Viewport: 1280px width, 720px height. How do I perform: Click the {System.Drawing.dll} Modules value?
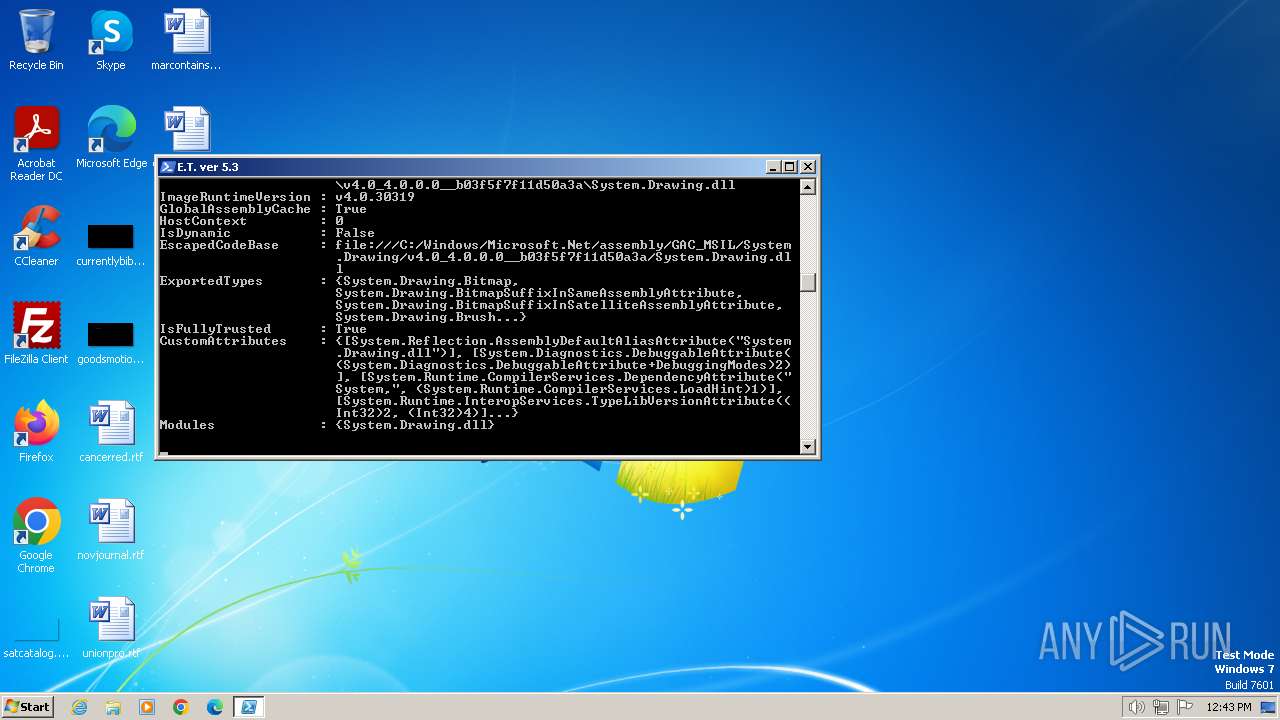coord(415,425)
